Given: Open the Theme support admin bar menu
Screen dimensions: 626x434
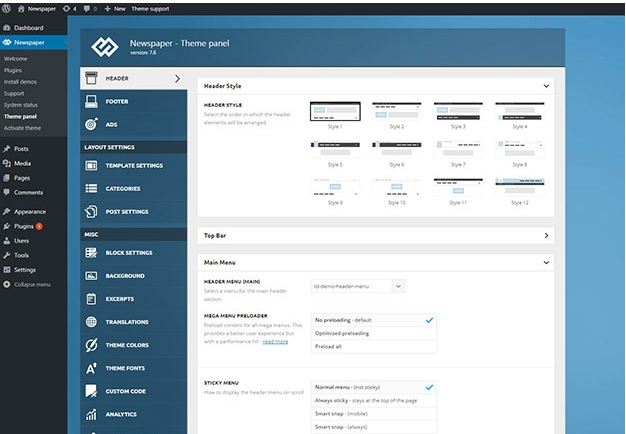Looking at the screenshot, I should [151, 8].
